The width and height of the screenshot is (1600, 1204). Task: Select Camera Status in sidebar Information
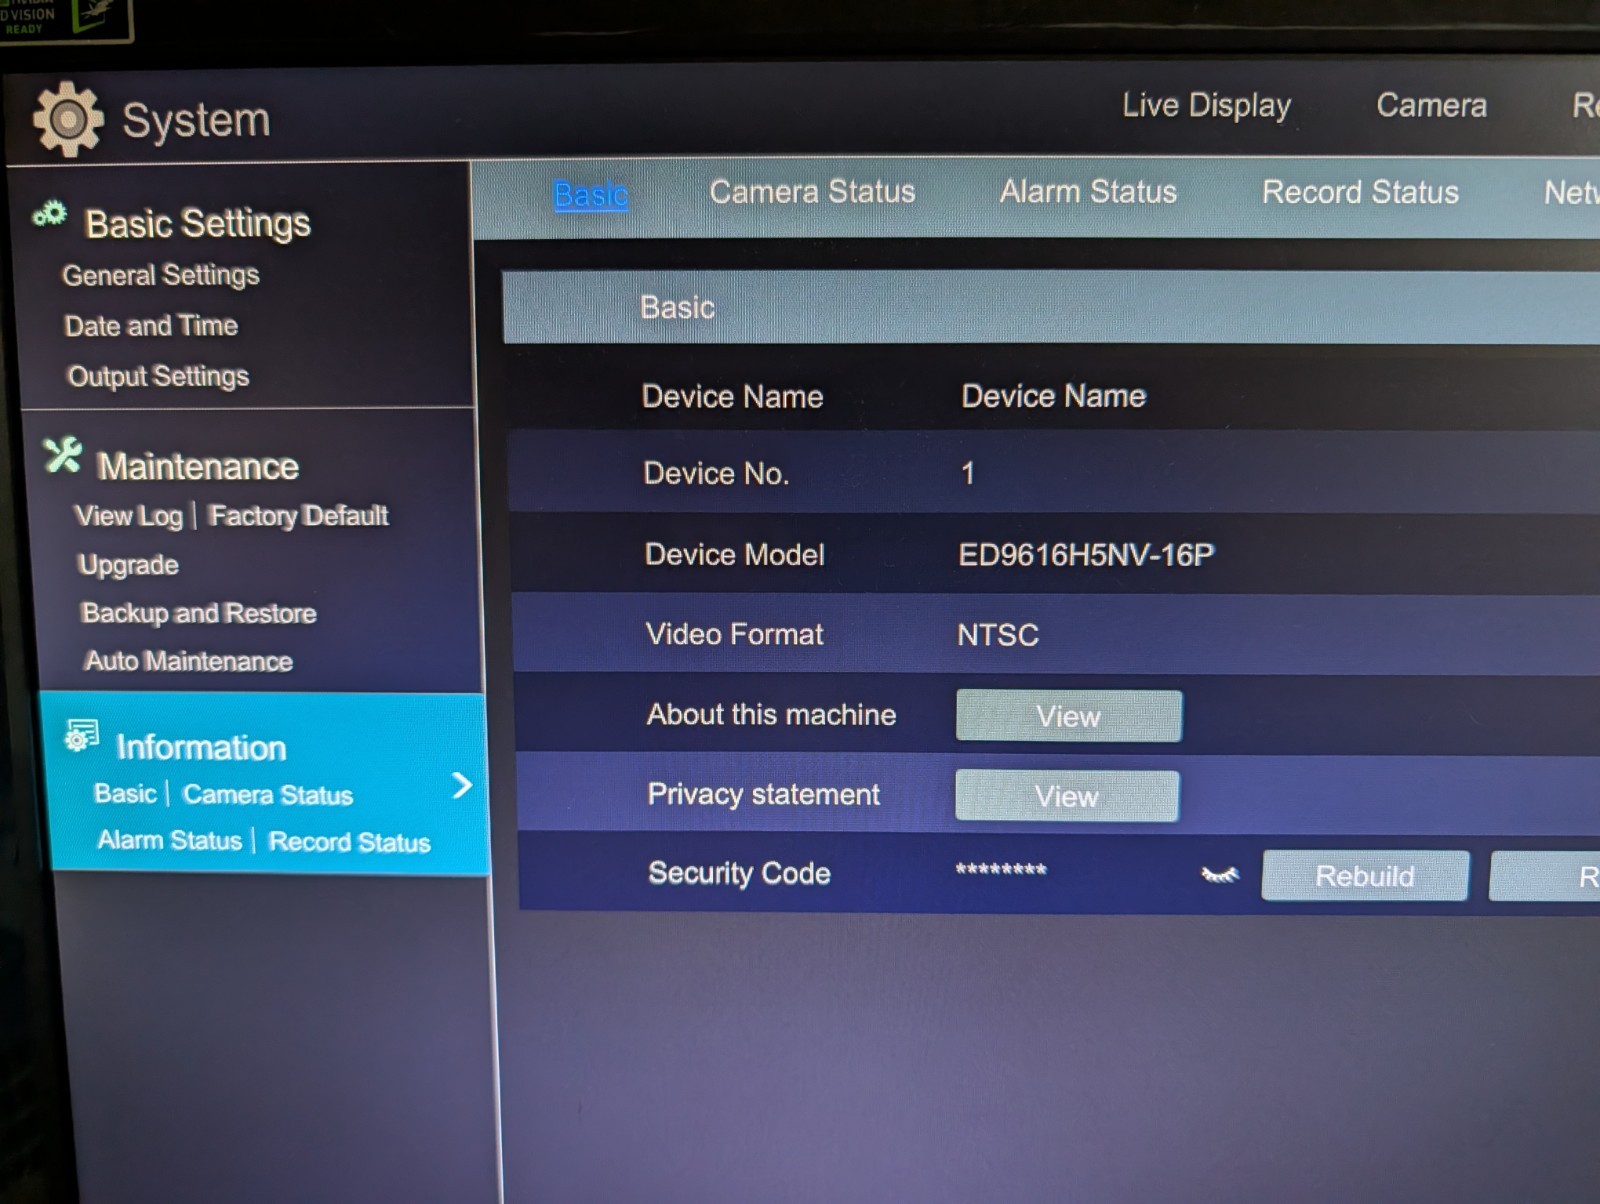click(268, 795)
